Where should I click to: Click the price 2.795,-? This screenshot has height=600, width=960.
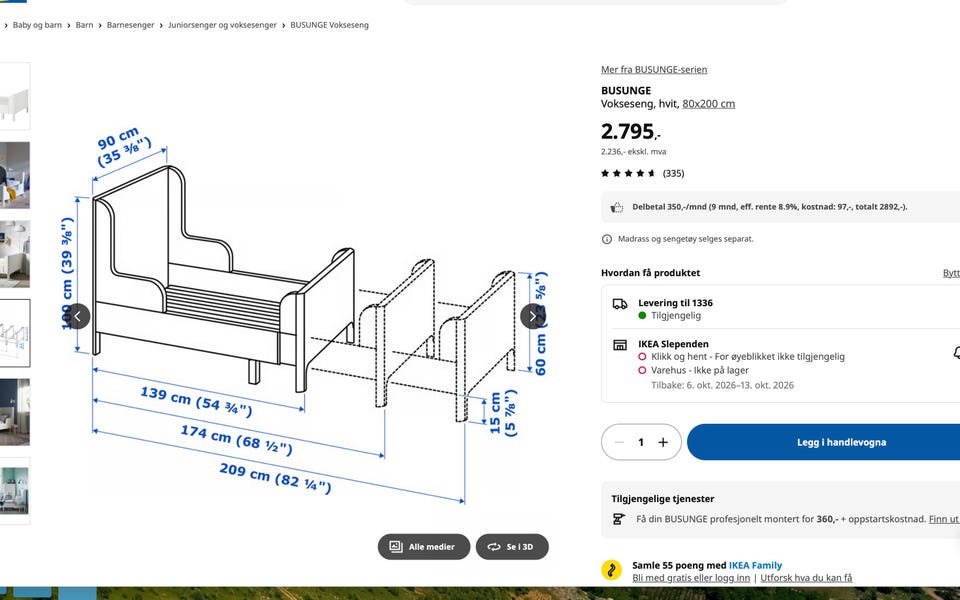pyautogui.click(x=631, y=131)
